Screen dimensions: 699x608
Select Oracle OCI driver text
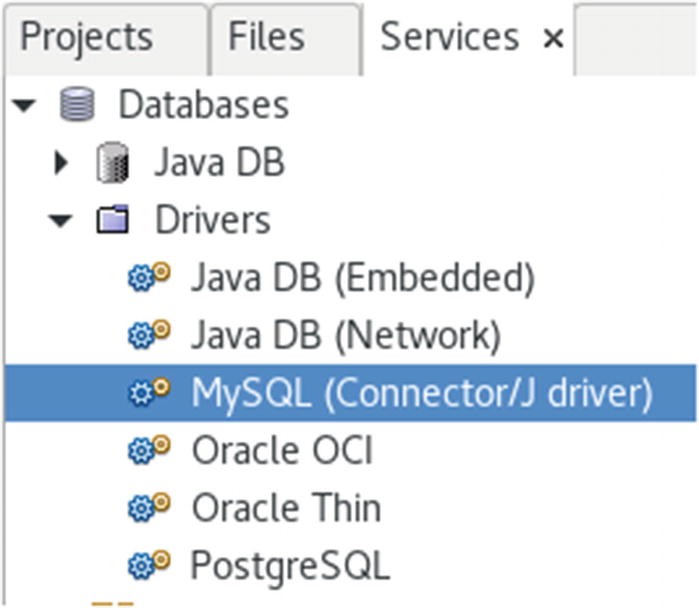282,450
